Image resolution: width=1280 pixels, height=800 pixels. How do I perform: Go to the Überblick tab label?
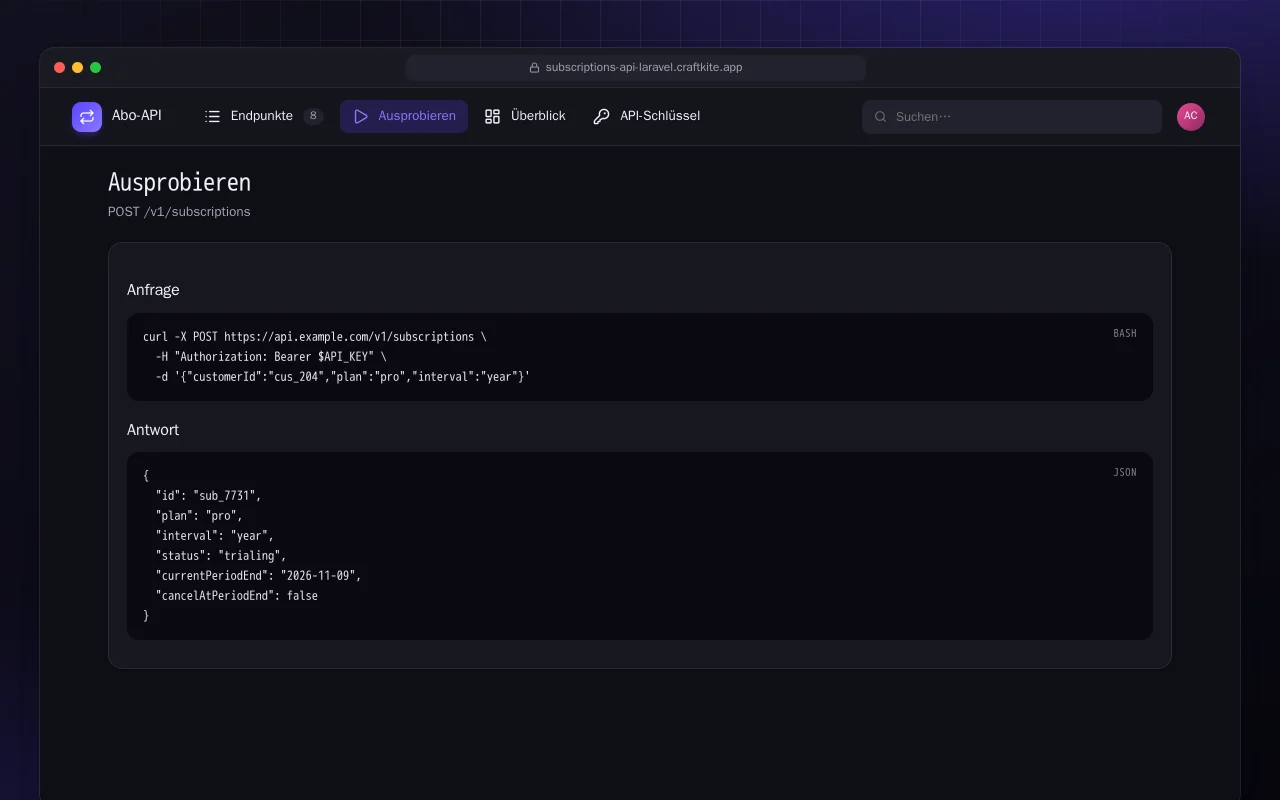click(538, 116)
